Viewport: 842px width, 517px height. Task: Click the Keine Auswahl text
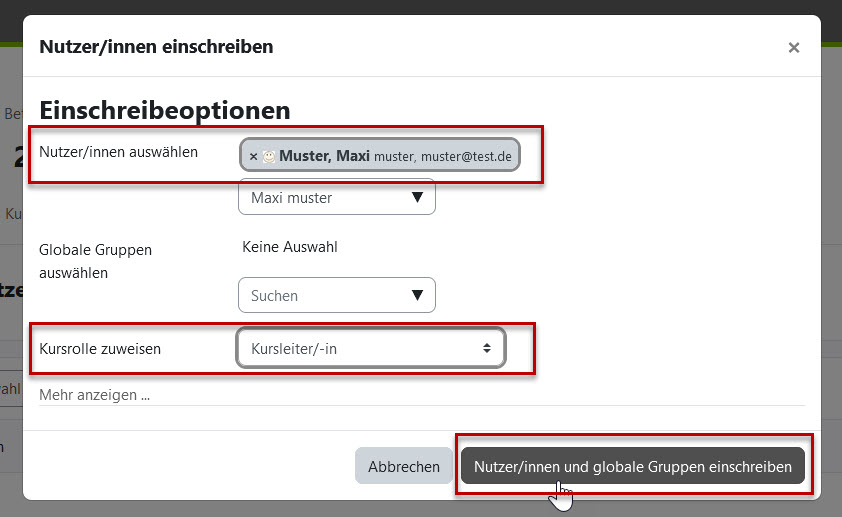[290, 246]
